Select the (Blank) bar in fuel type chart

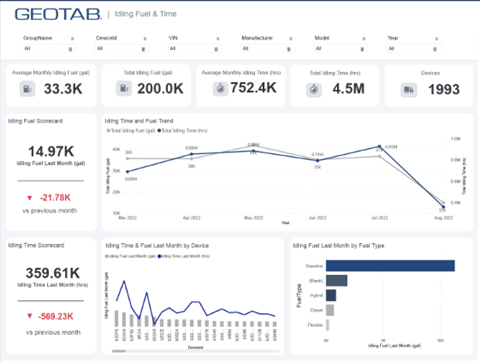click(x=337, y=281)
